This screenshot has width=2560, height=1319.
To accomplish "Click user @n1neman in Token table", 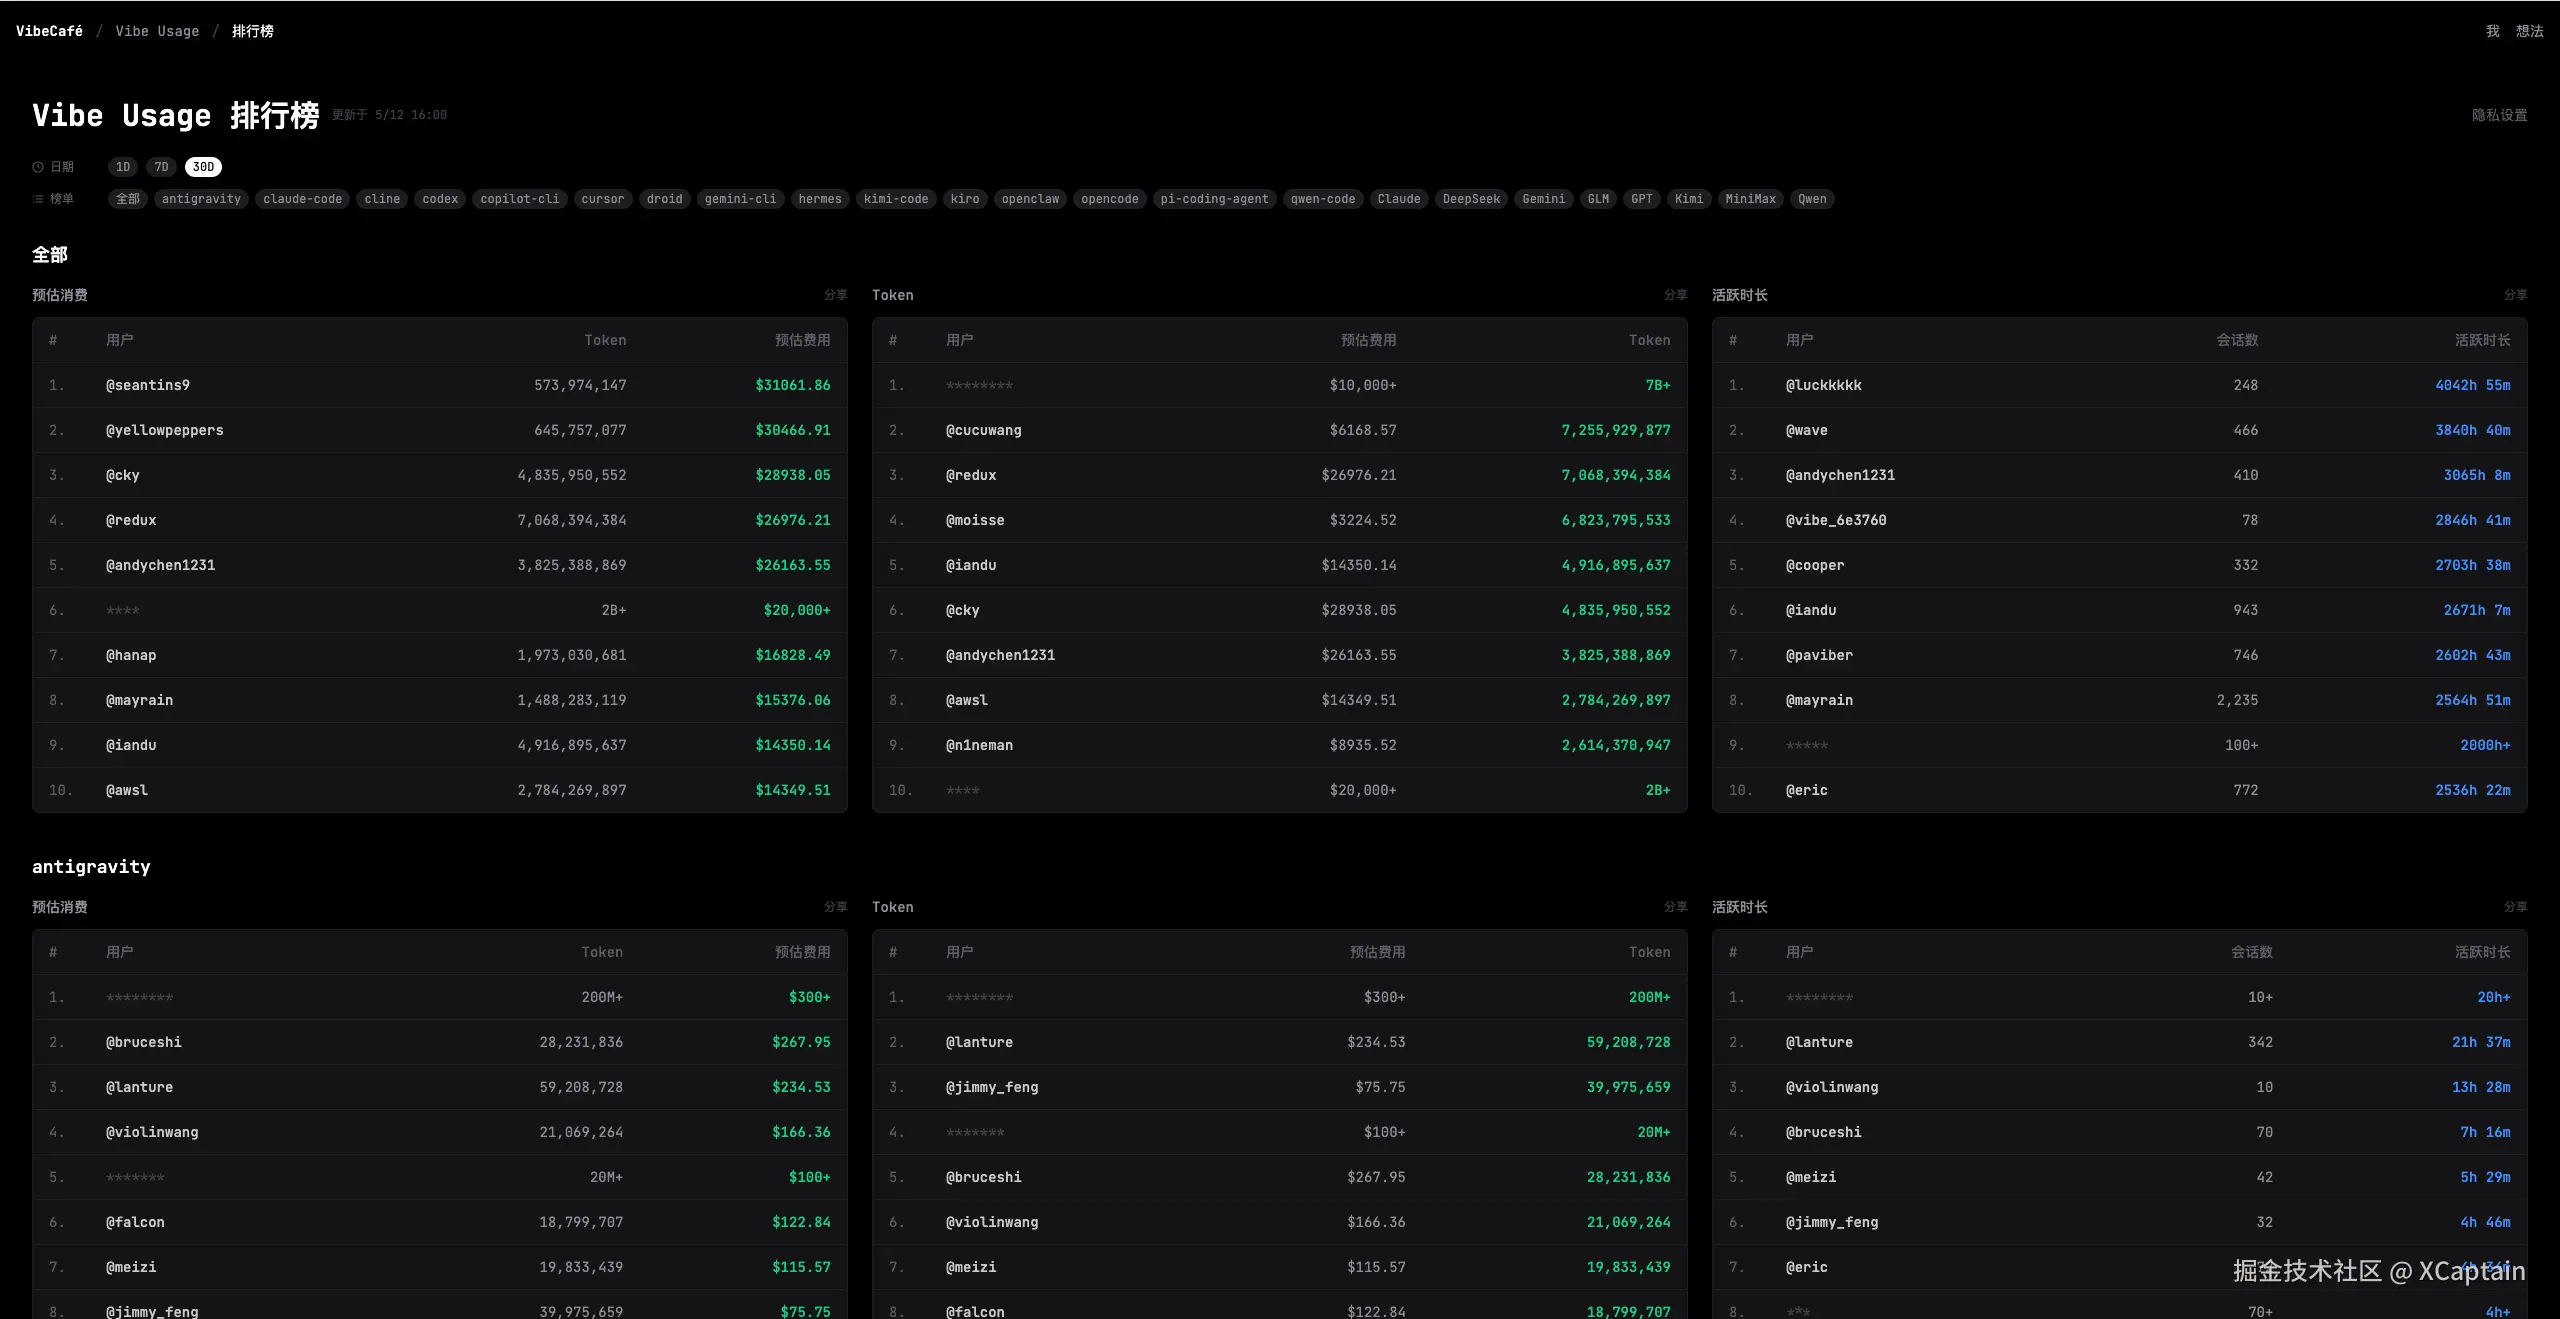I will (979, 745).
